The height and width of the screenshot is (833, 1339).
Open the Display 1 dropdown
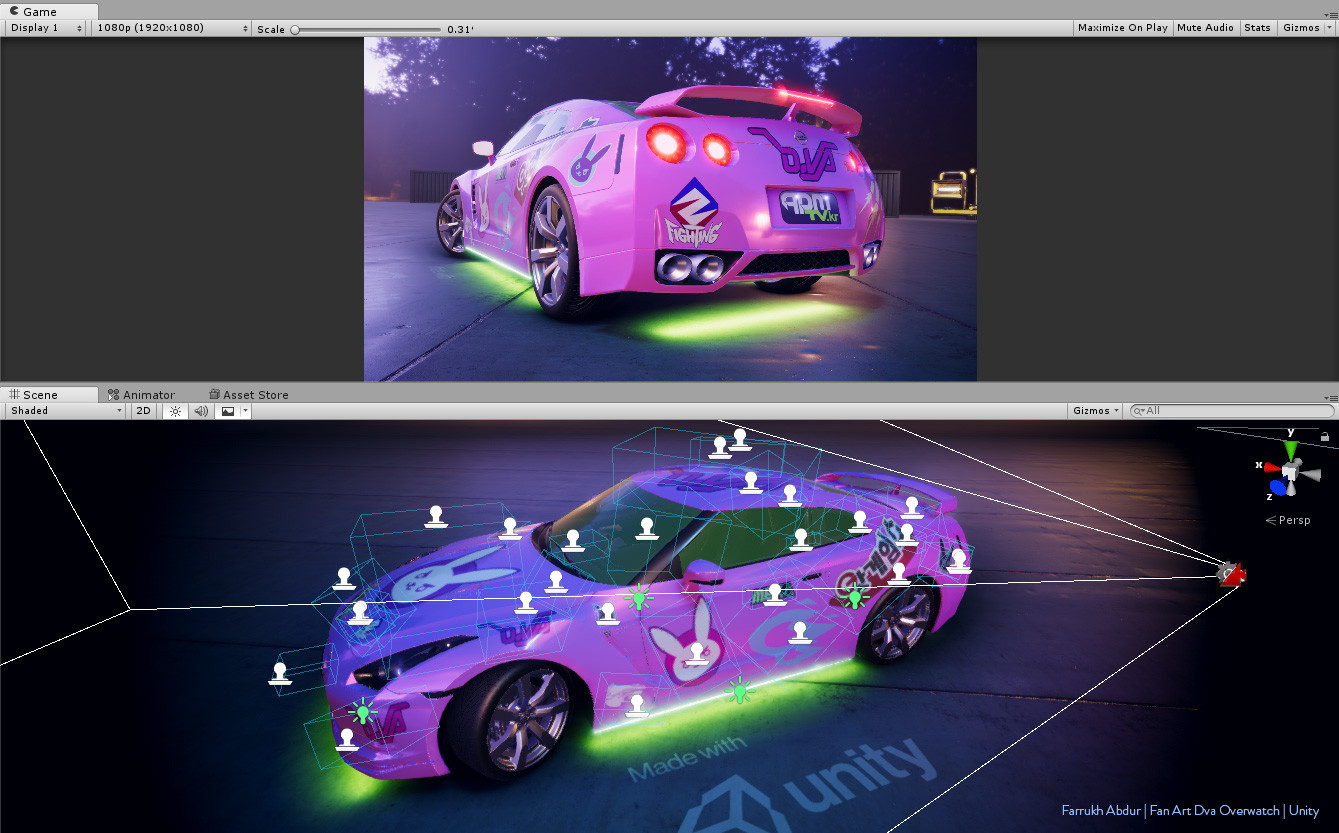click(x=46, y=28)
